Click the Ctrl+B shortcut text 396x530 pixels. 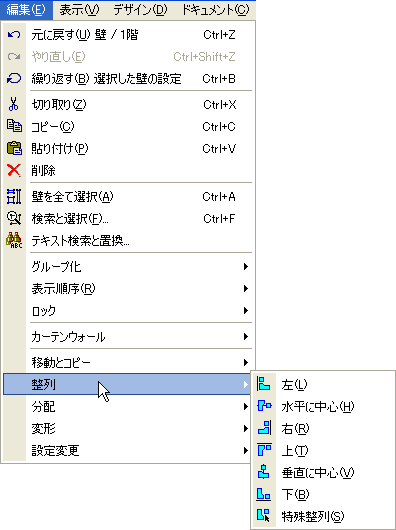219,78
